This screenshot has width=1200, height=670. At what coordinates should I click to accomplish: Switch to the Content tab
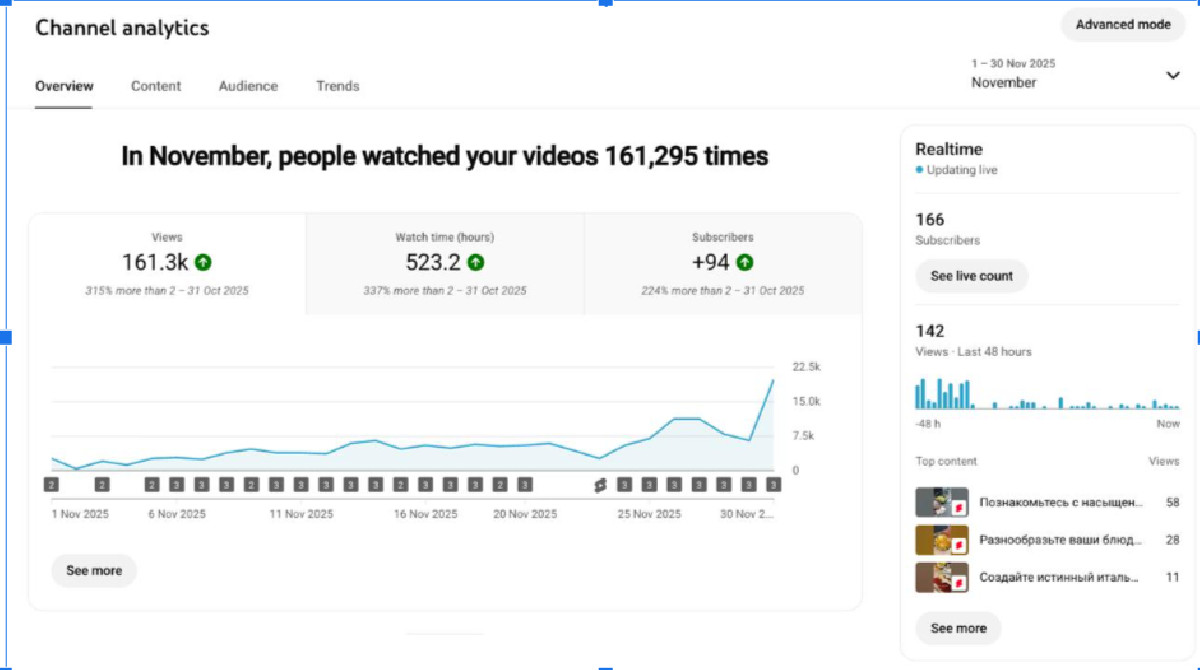click(x=156, y=86)
